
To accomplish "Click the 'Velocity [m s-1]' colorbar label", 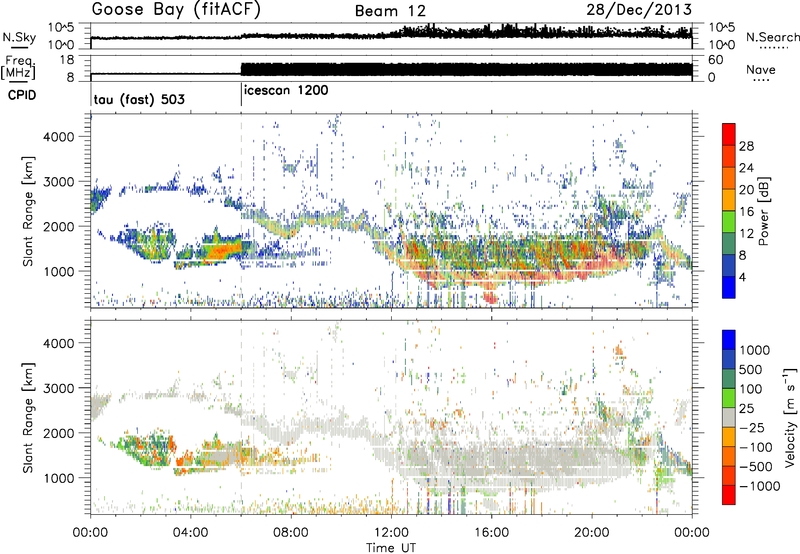I will point(790,417).
